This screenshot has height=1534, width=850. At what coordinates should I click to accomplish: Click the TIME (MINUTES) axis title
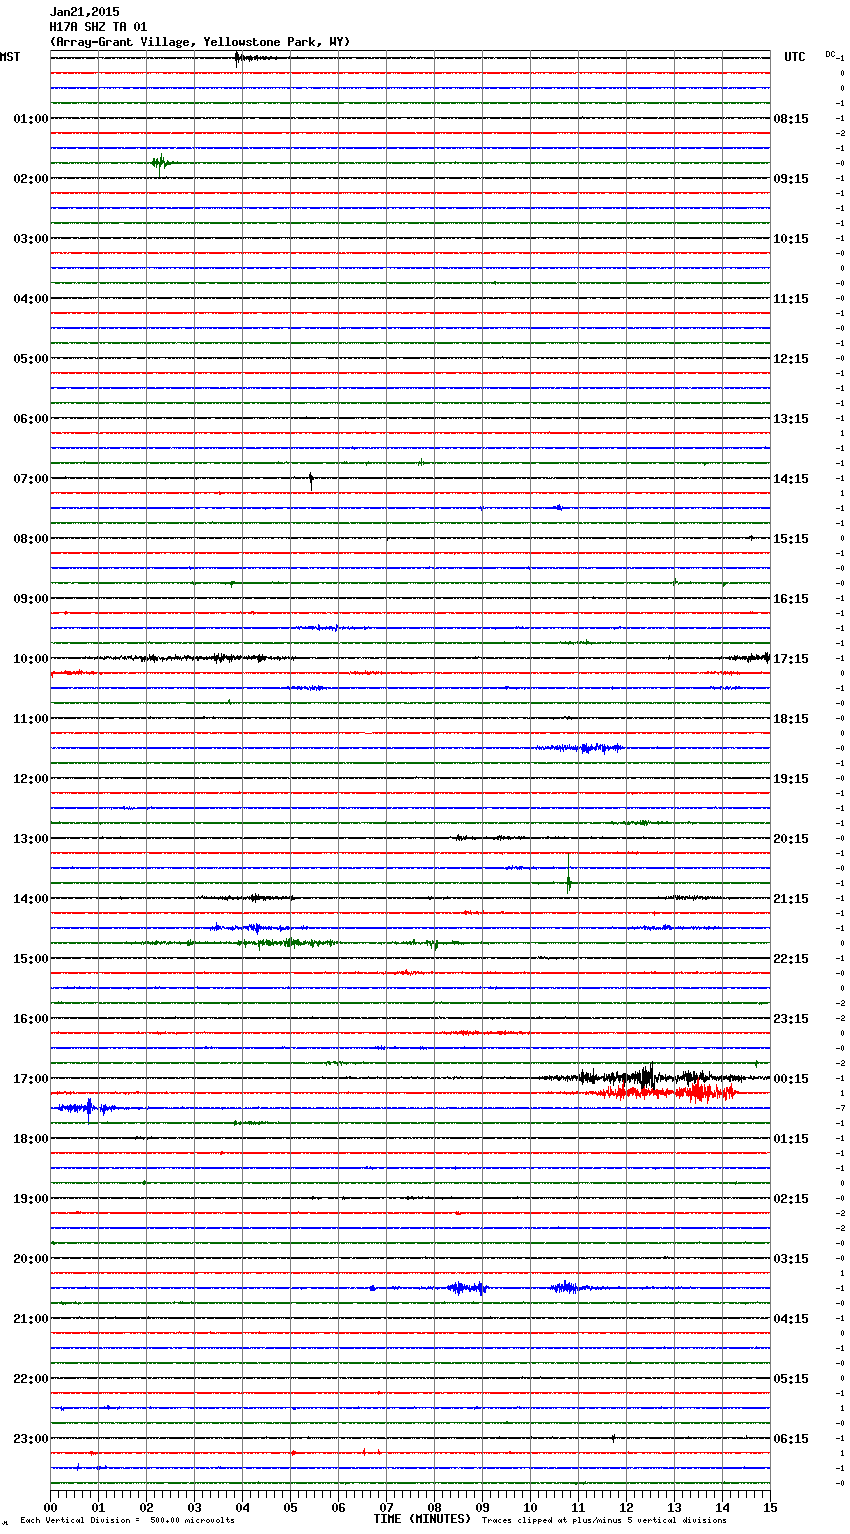pyautogui.click(x=422, y=1519)
